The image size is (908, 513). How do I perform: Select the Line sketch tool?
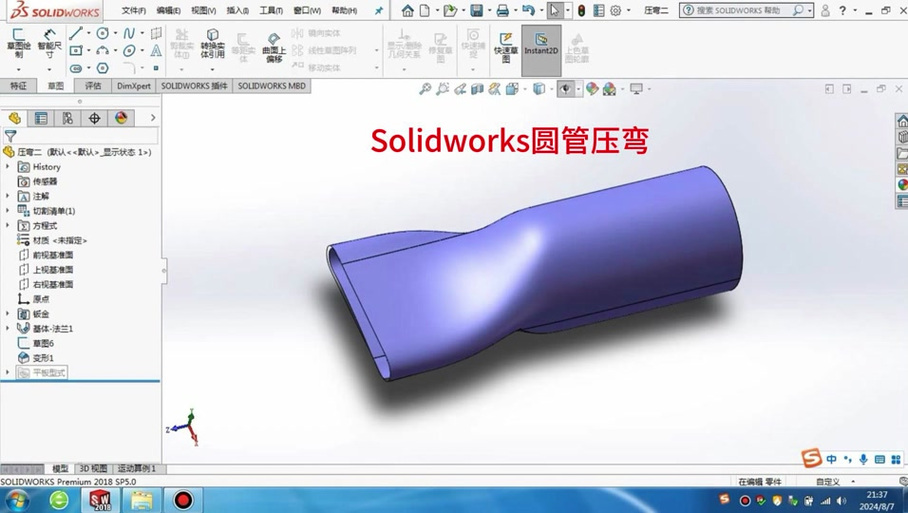click(x=76, y=34)
